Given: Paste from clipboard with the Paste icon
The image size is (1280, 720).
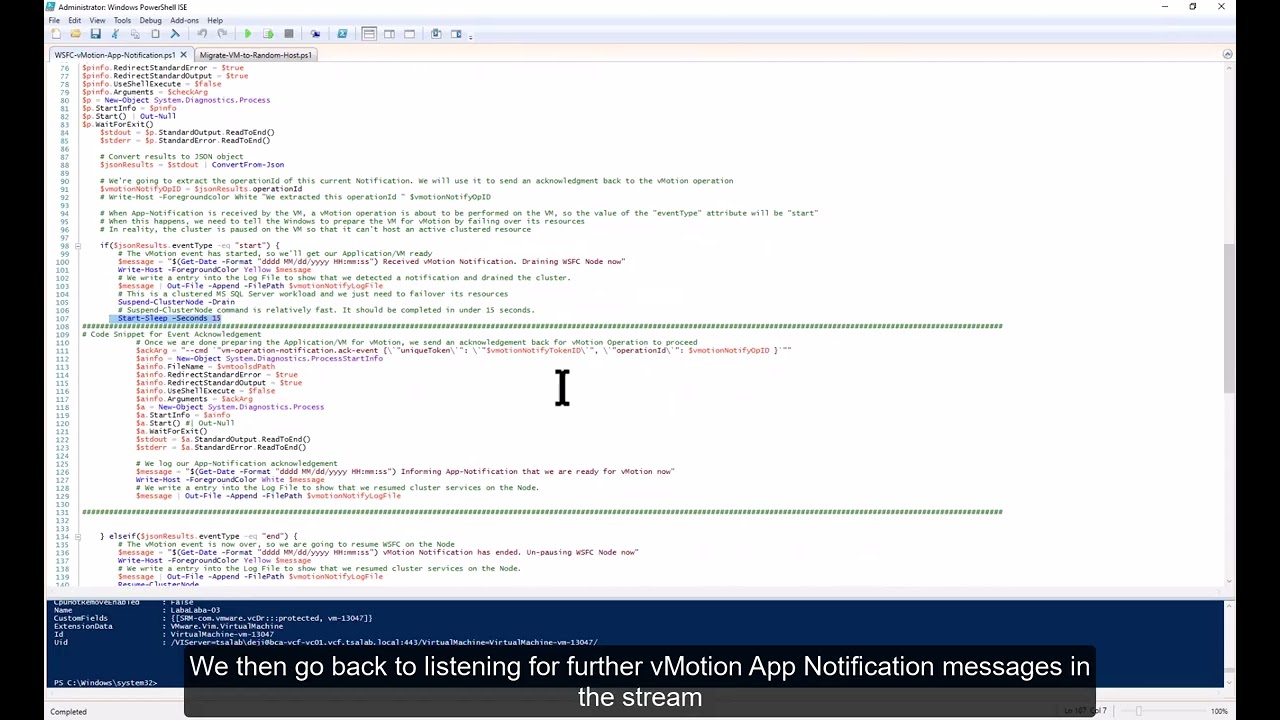Looking at the screenshot, I should click(x=155, y=34).
